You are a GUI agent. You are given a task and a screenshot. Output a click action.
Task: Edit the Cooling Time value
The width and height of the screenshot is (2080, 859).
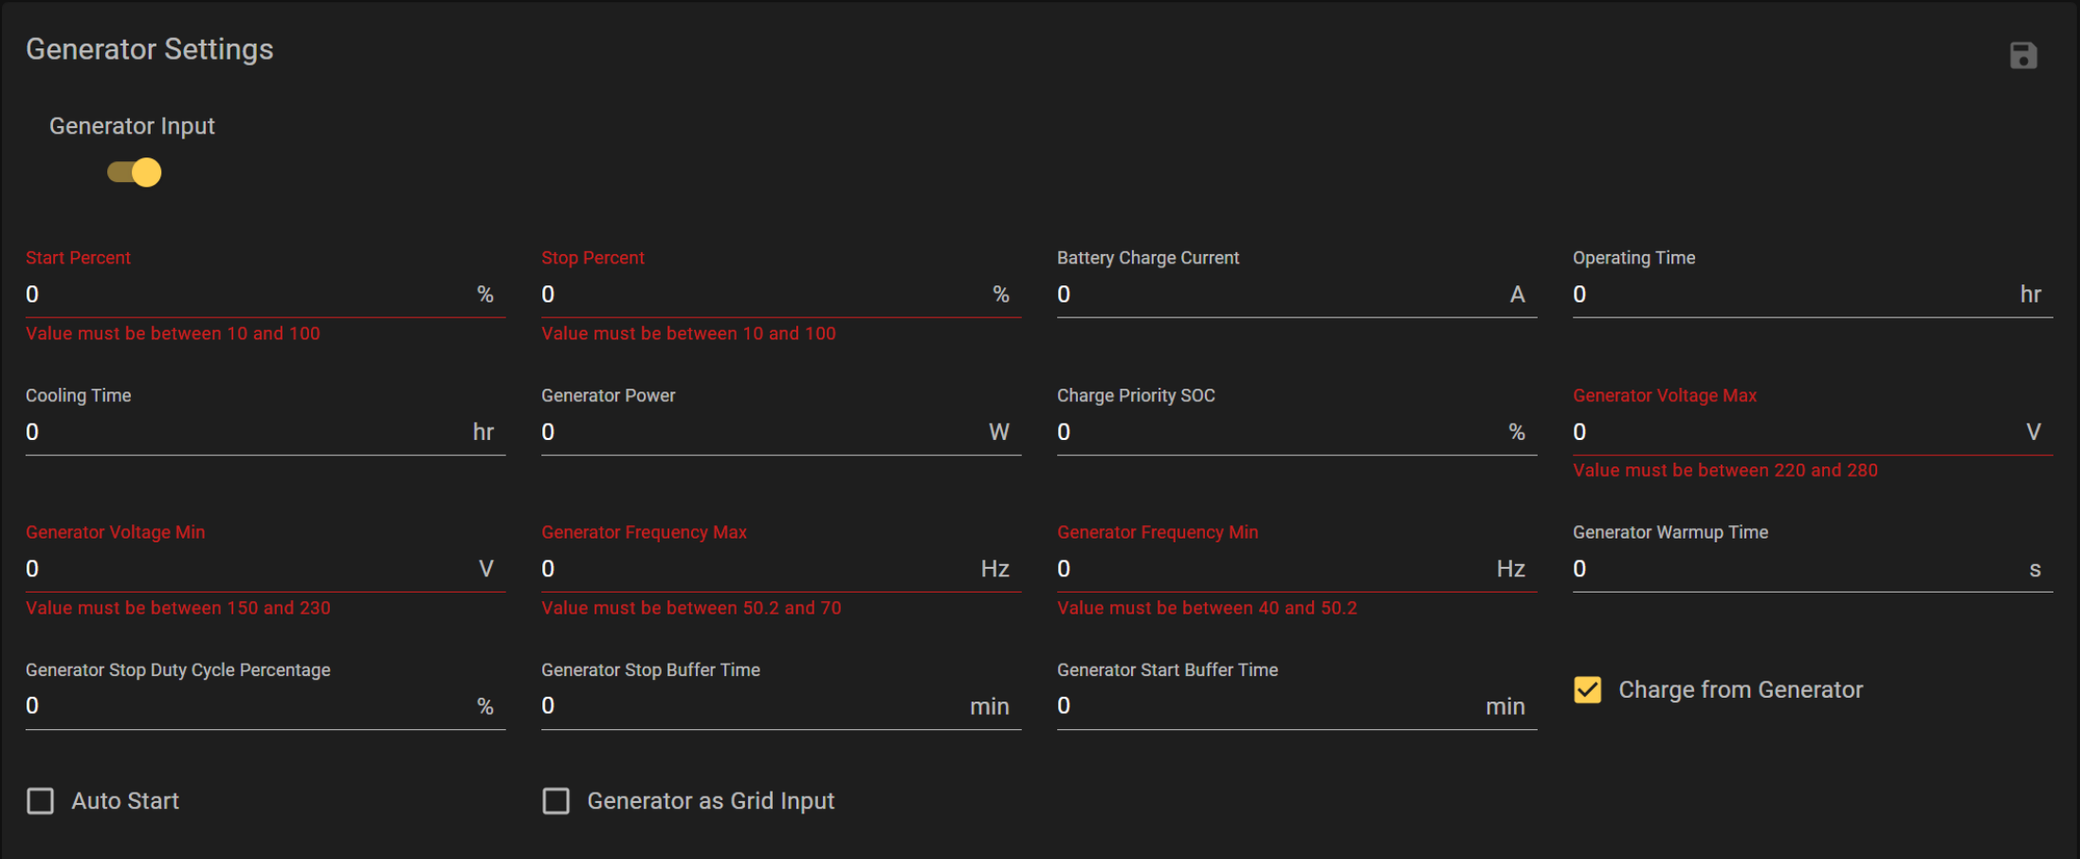[x=245, y=432]
